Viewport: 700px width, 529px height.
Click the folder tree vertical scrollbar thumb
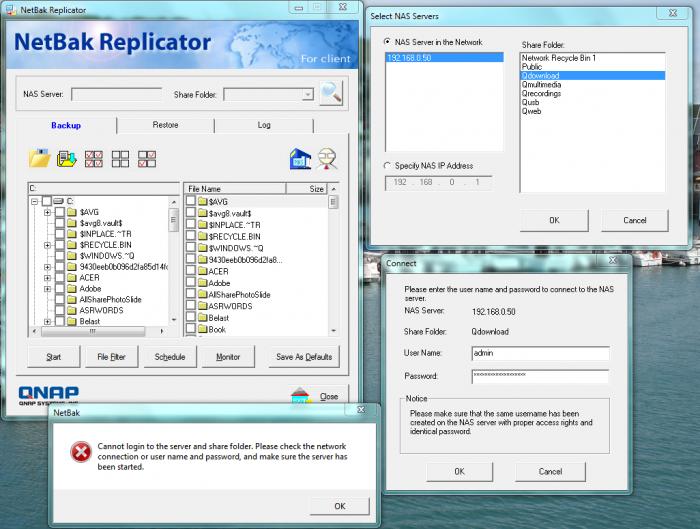[173, 220]
